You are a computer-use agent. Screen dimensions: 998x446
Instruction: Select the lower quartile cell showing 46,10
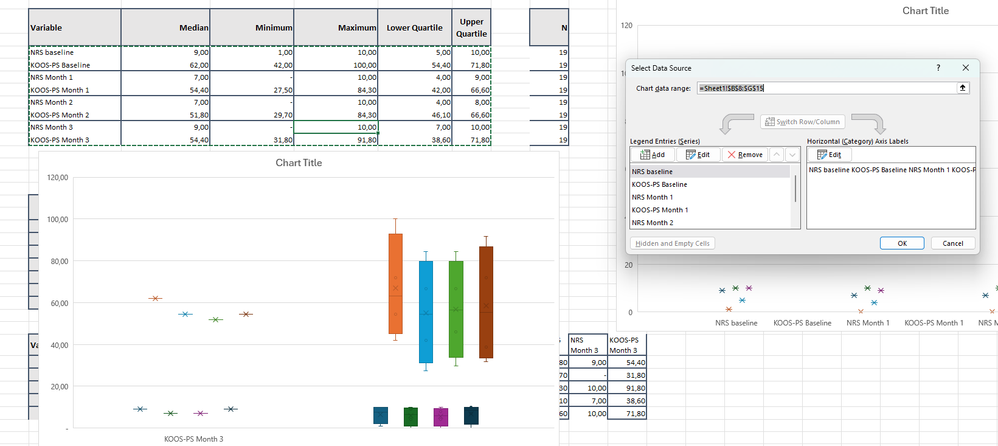[415, 115]
